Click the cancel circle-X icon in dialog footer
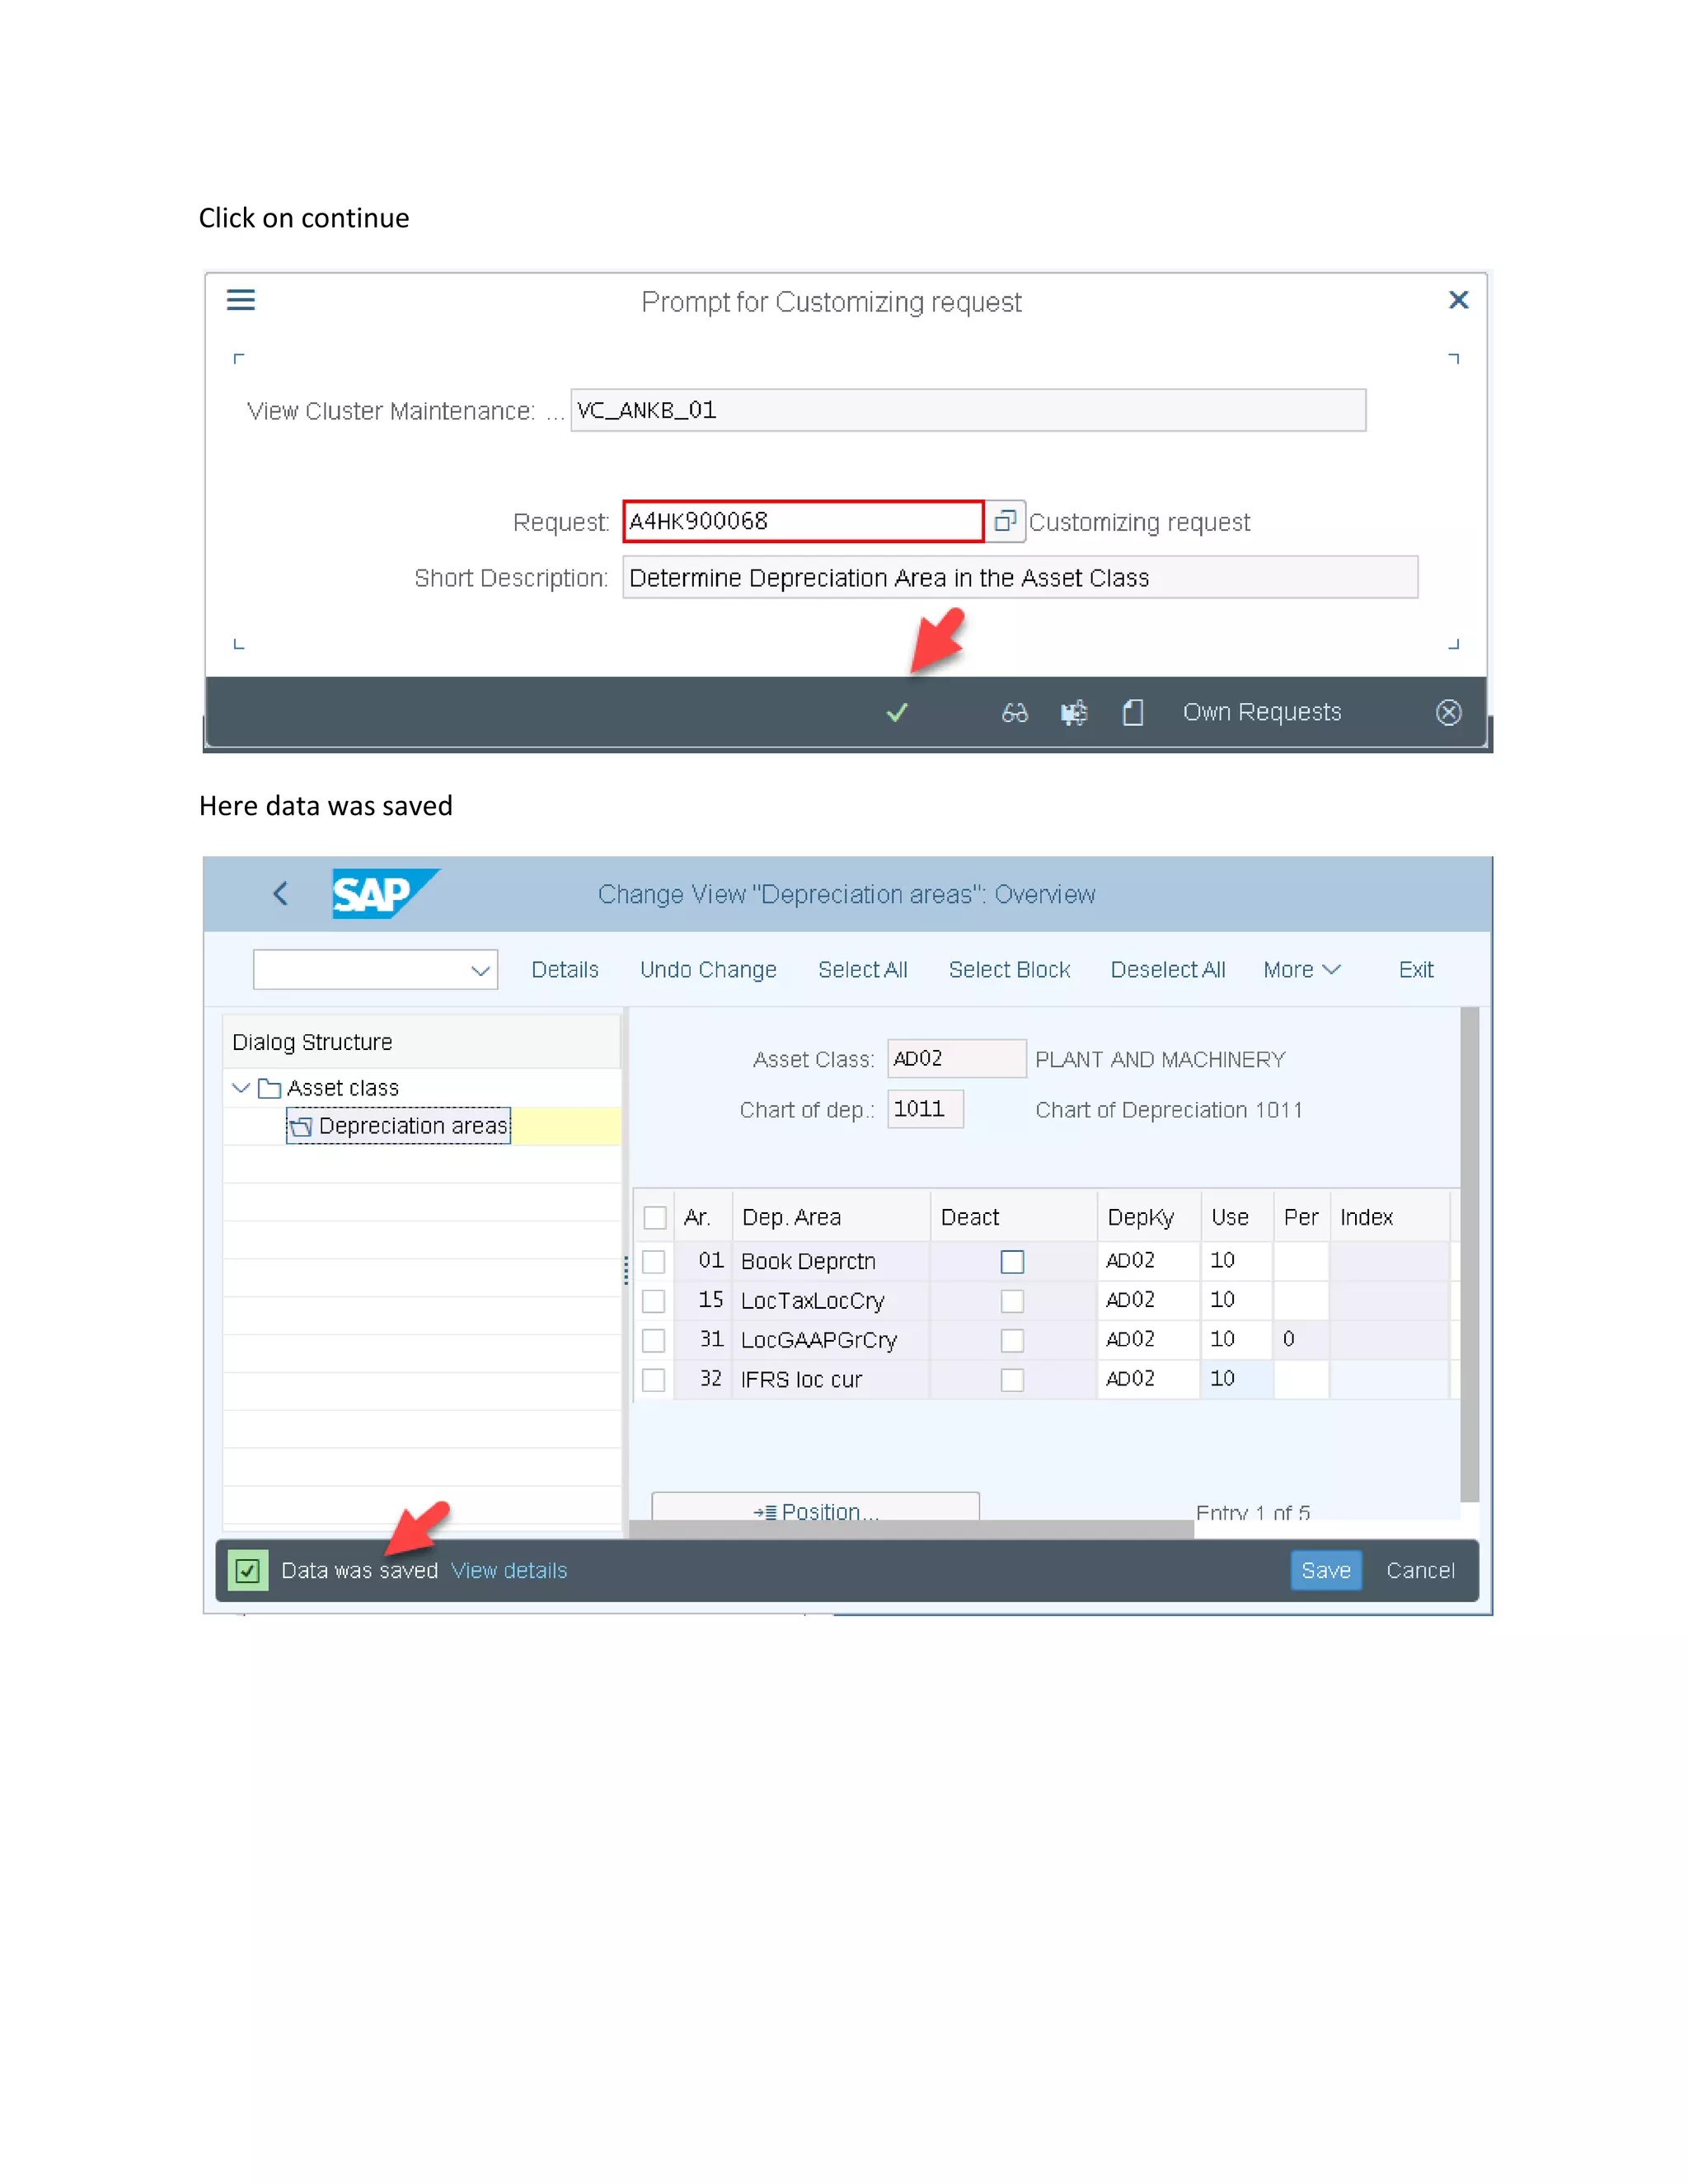Screen dimensions: 1688x2184 1448,712
